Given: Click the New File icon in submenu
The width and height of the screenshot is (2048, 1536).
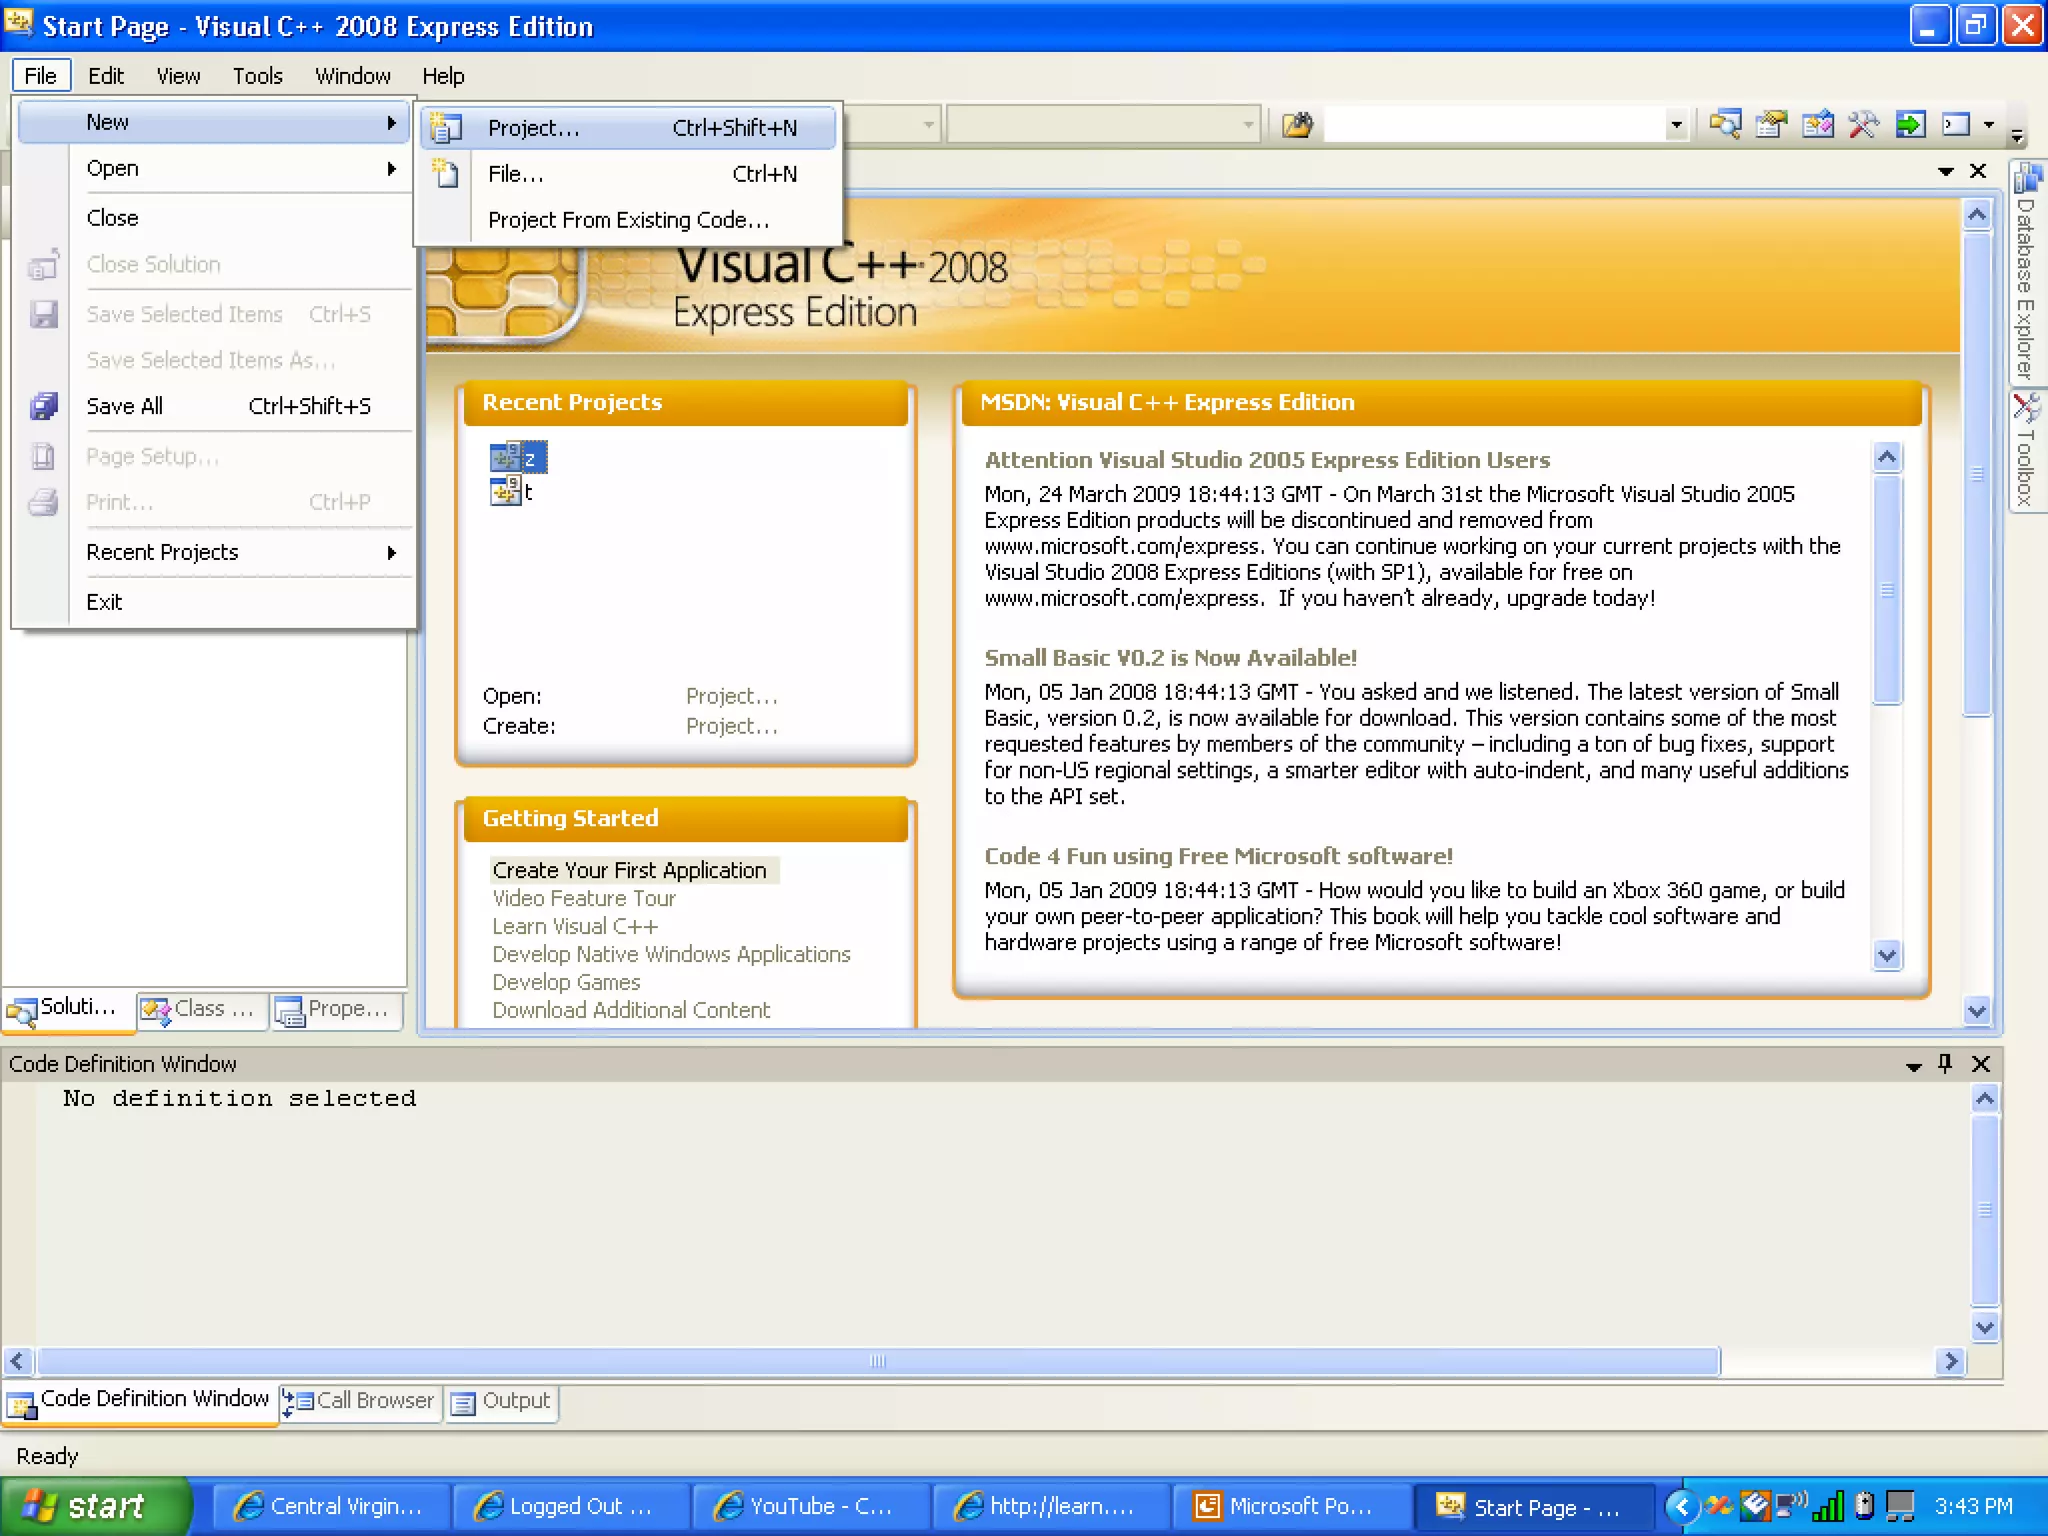Looking at the screenshot, I should click(x=445, y=174).
